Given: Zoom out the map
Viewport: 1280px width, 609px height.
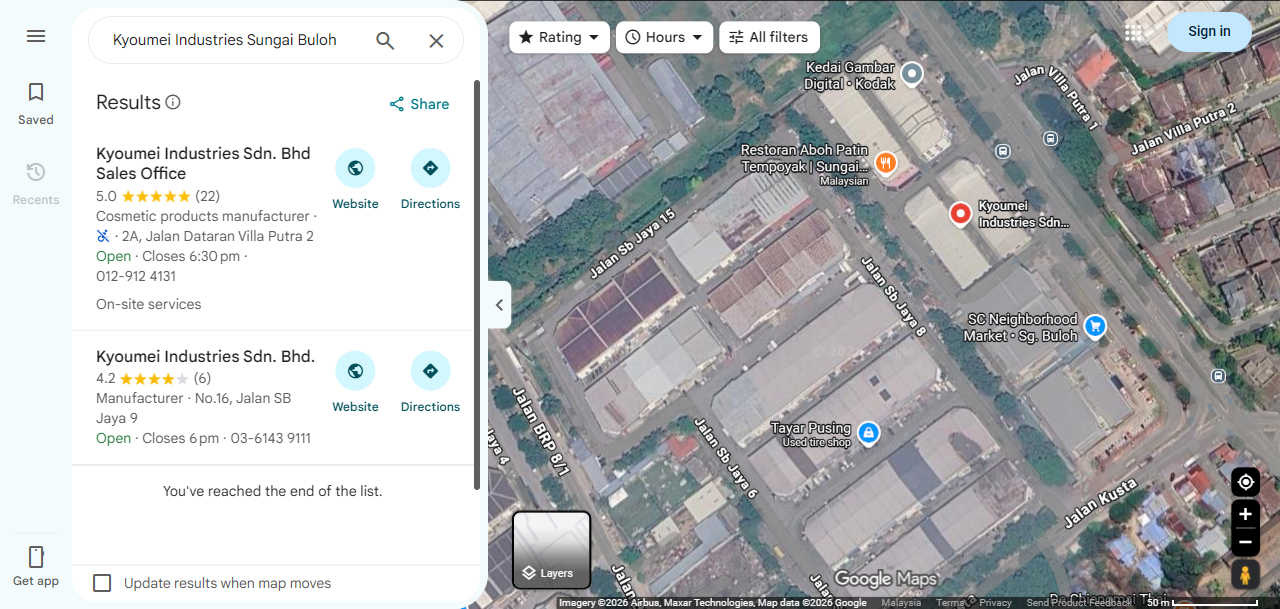Looking at the screenshot, I should point(1245,542).
